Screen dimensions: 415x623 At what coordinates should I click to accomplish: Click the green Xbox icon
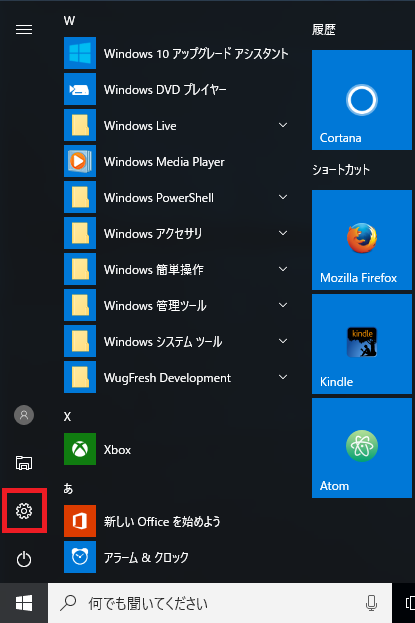(80, 449)
